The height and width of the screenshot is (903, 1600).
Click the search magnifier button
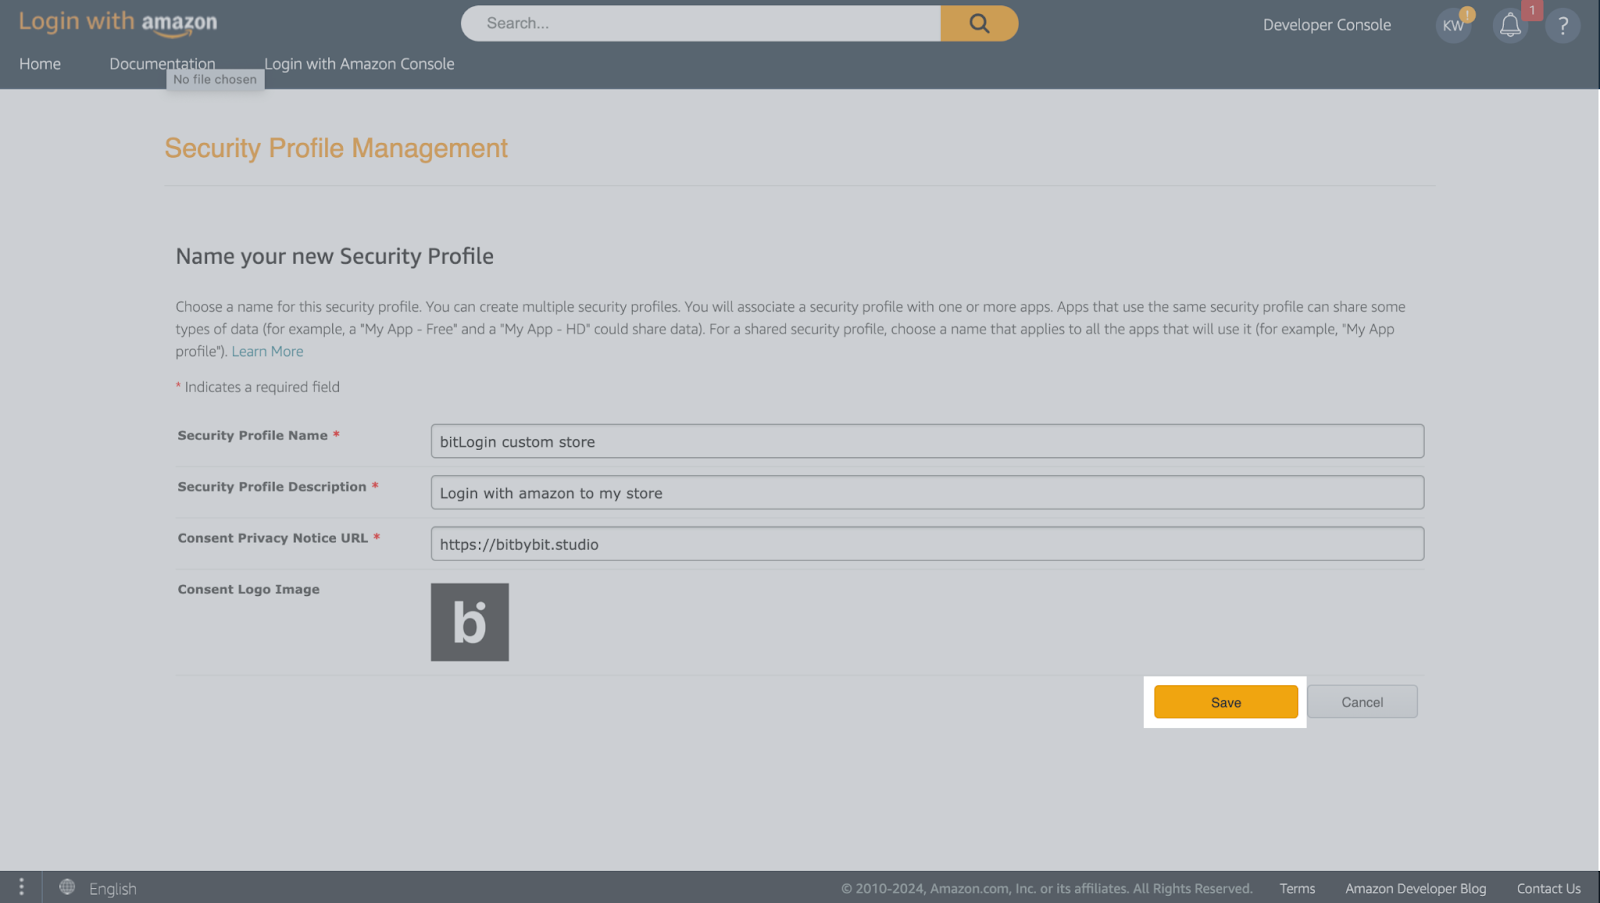(979, 23)
